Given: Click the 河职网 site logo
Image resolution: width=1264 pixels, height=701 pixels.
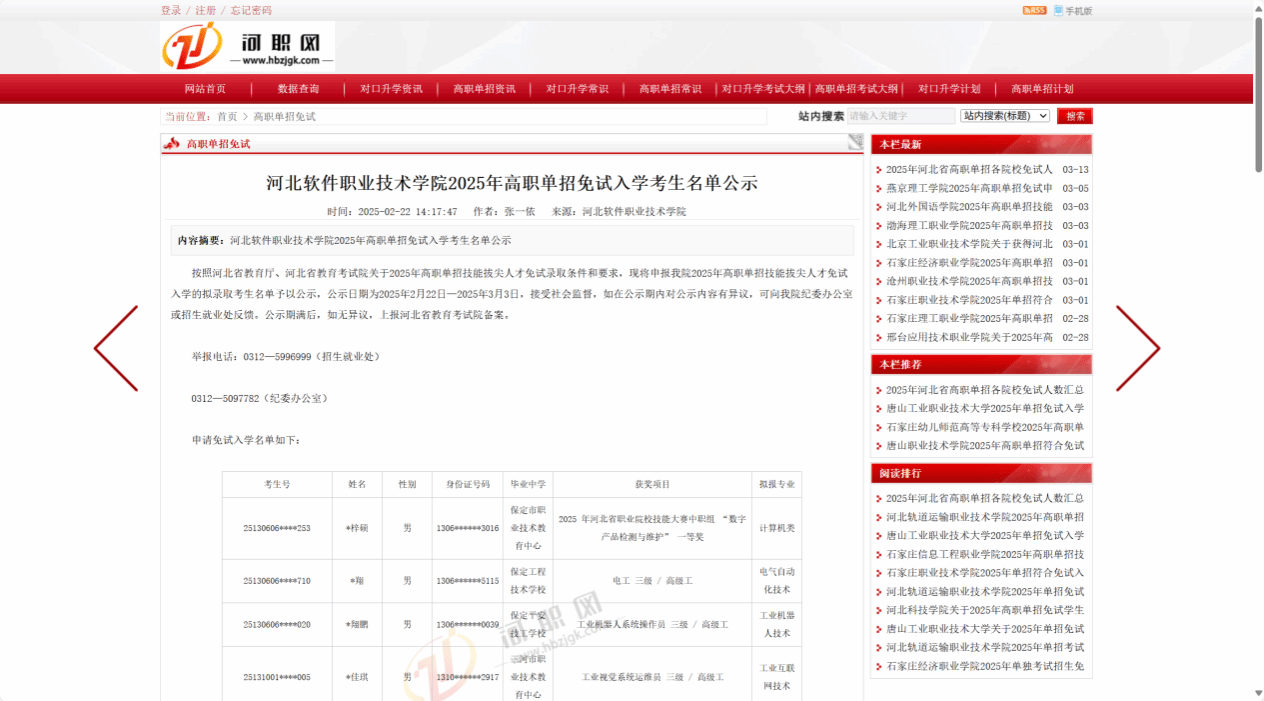Looking at the screenshot, I should point(247,45).
